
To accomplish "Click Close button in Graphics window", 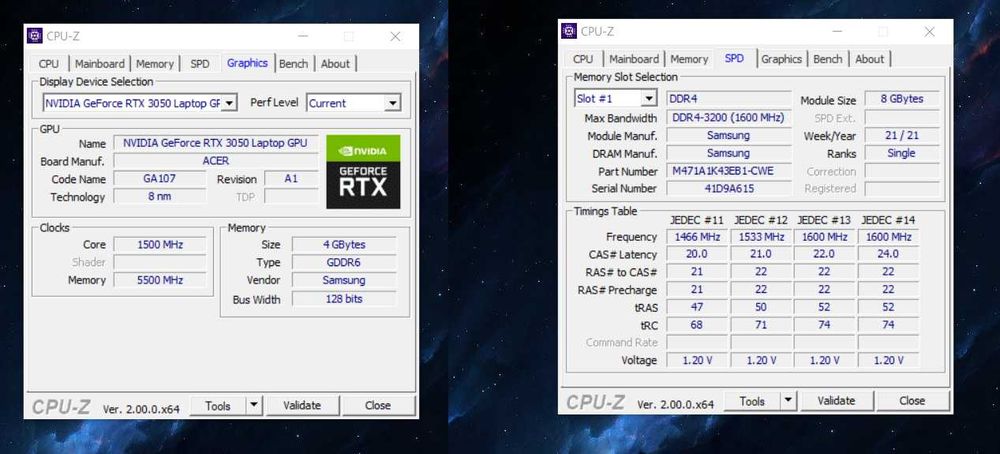I will click(378, 405).
